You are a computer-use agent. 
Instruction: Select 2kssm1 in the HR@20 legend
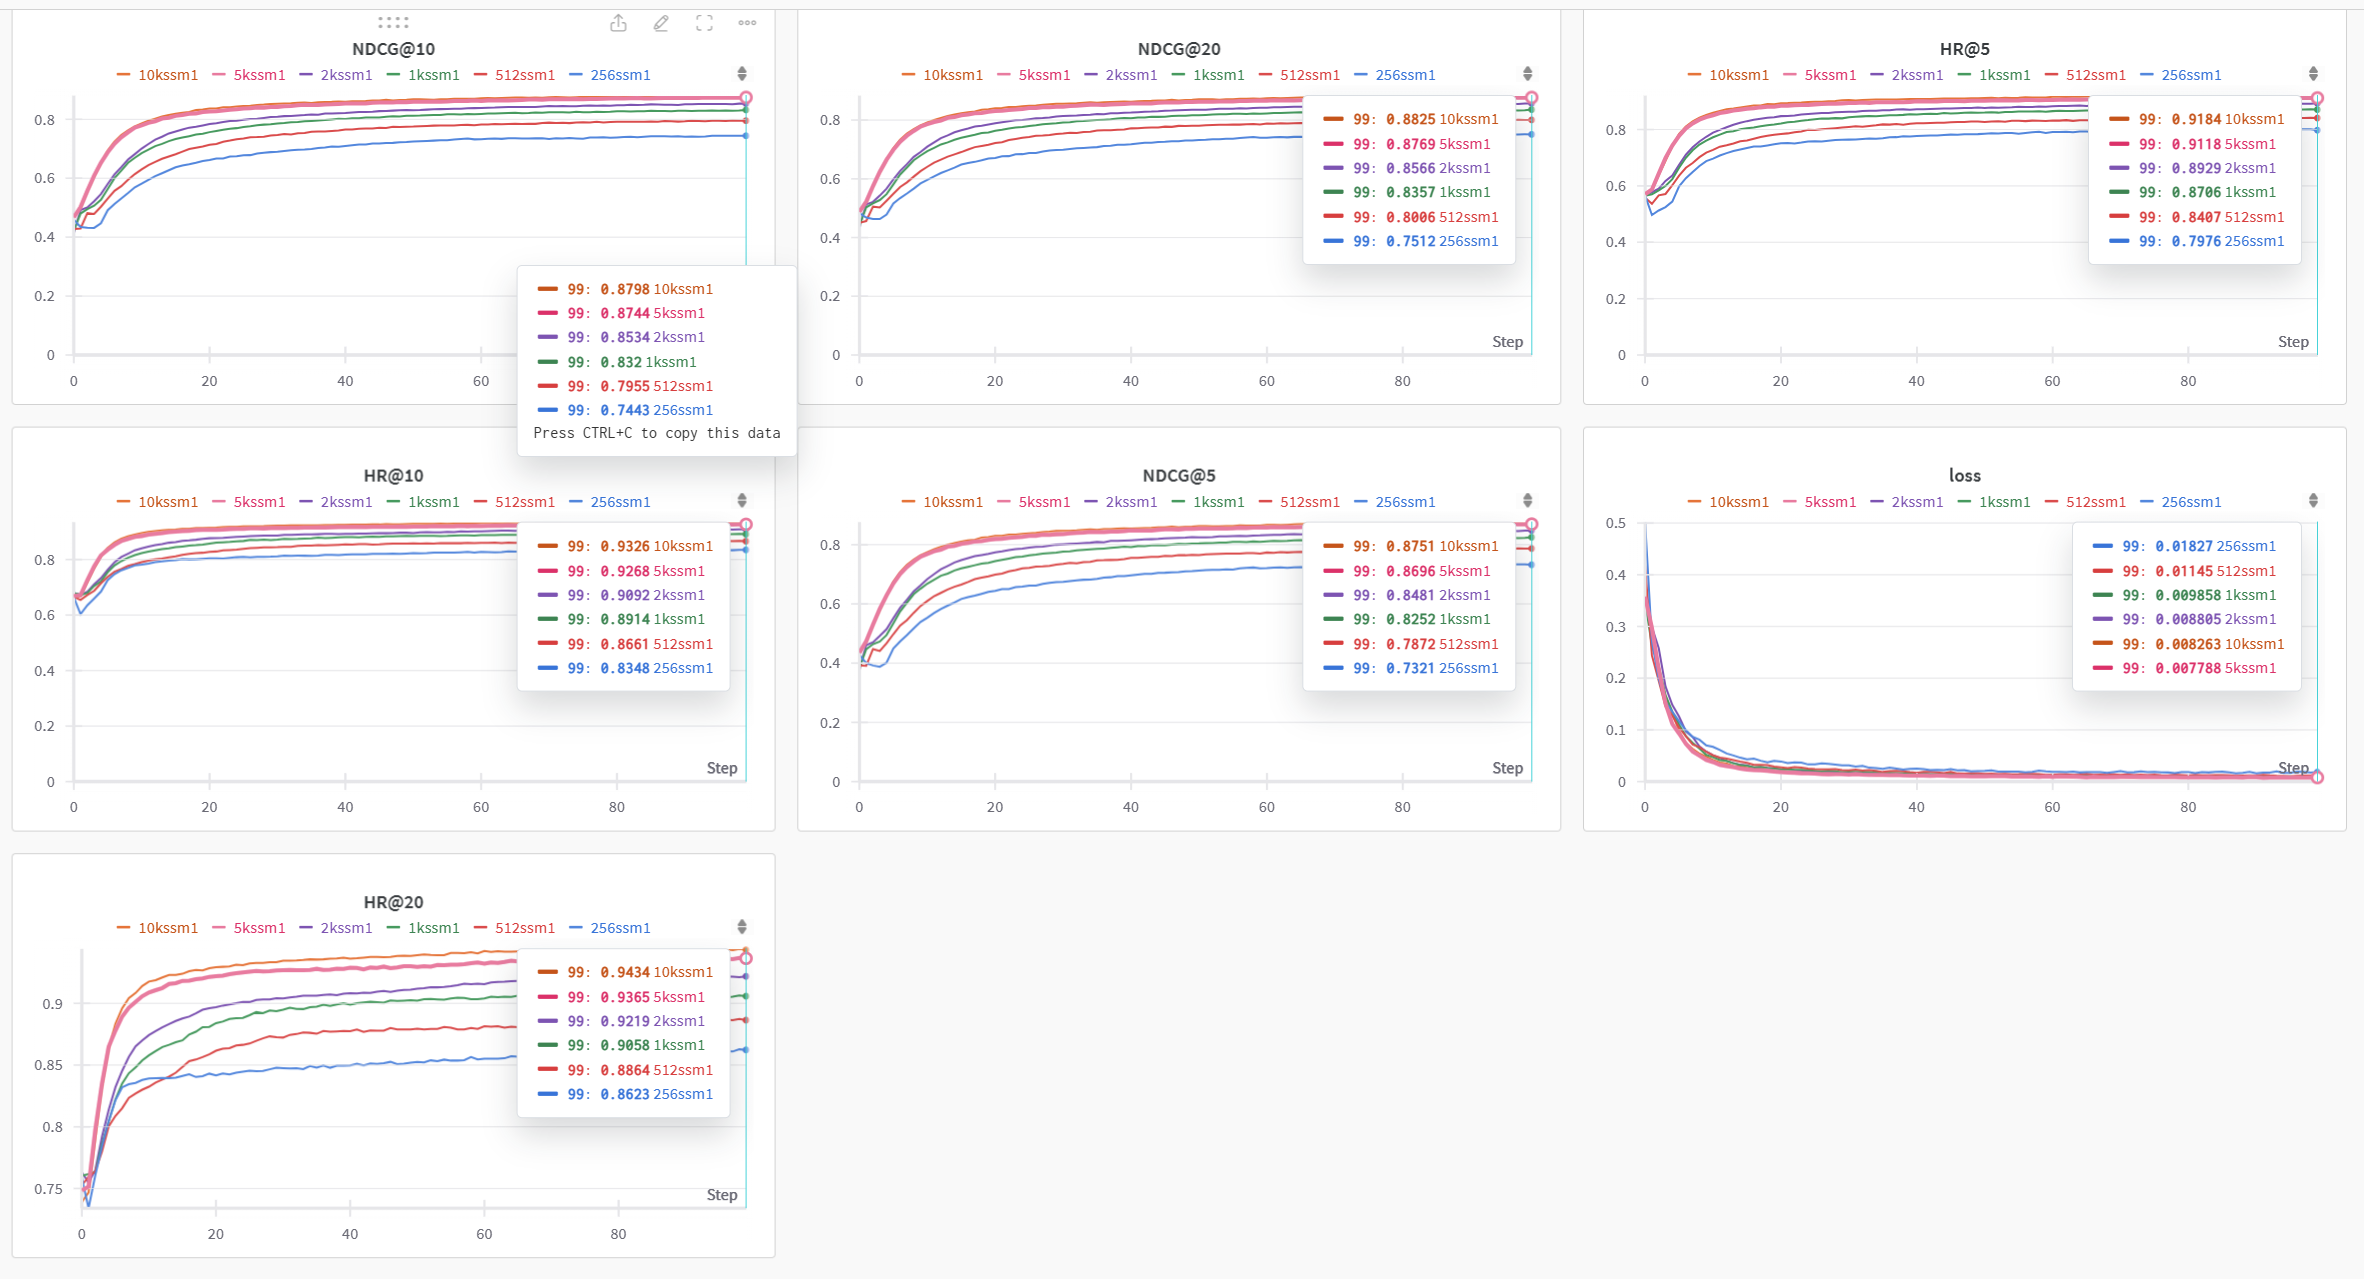[346, 928]
